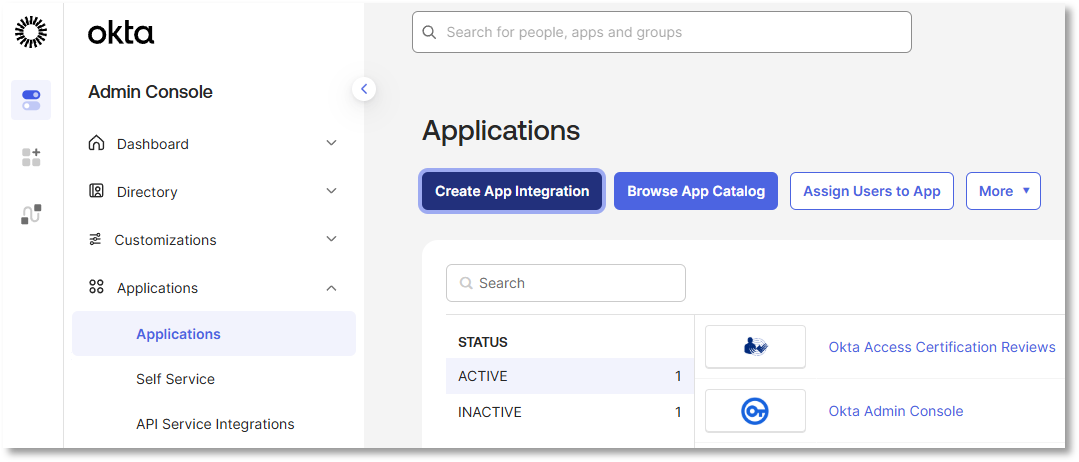Expand the Customizations section chevron

pyautogui.click(x=332, y=240)
